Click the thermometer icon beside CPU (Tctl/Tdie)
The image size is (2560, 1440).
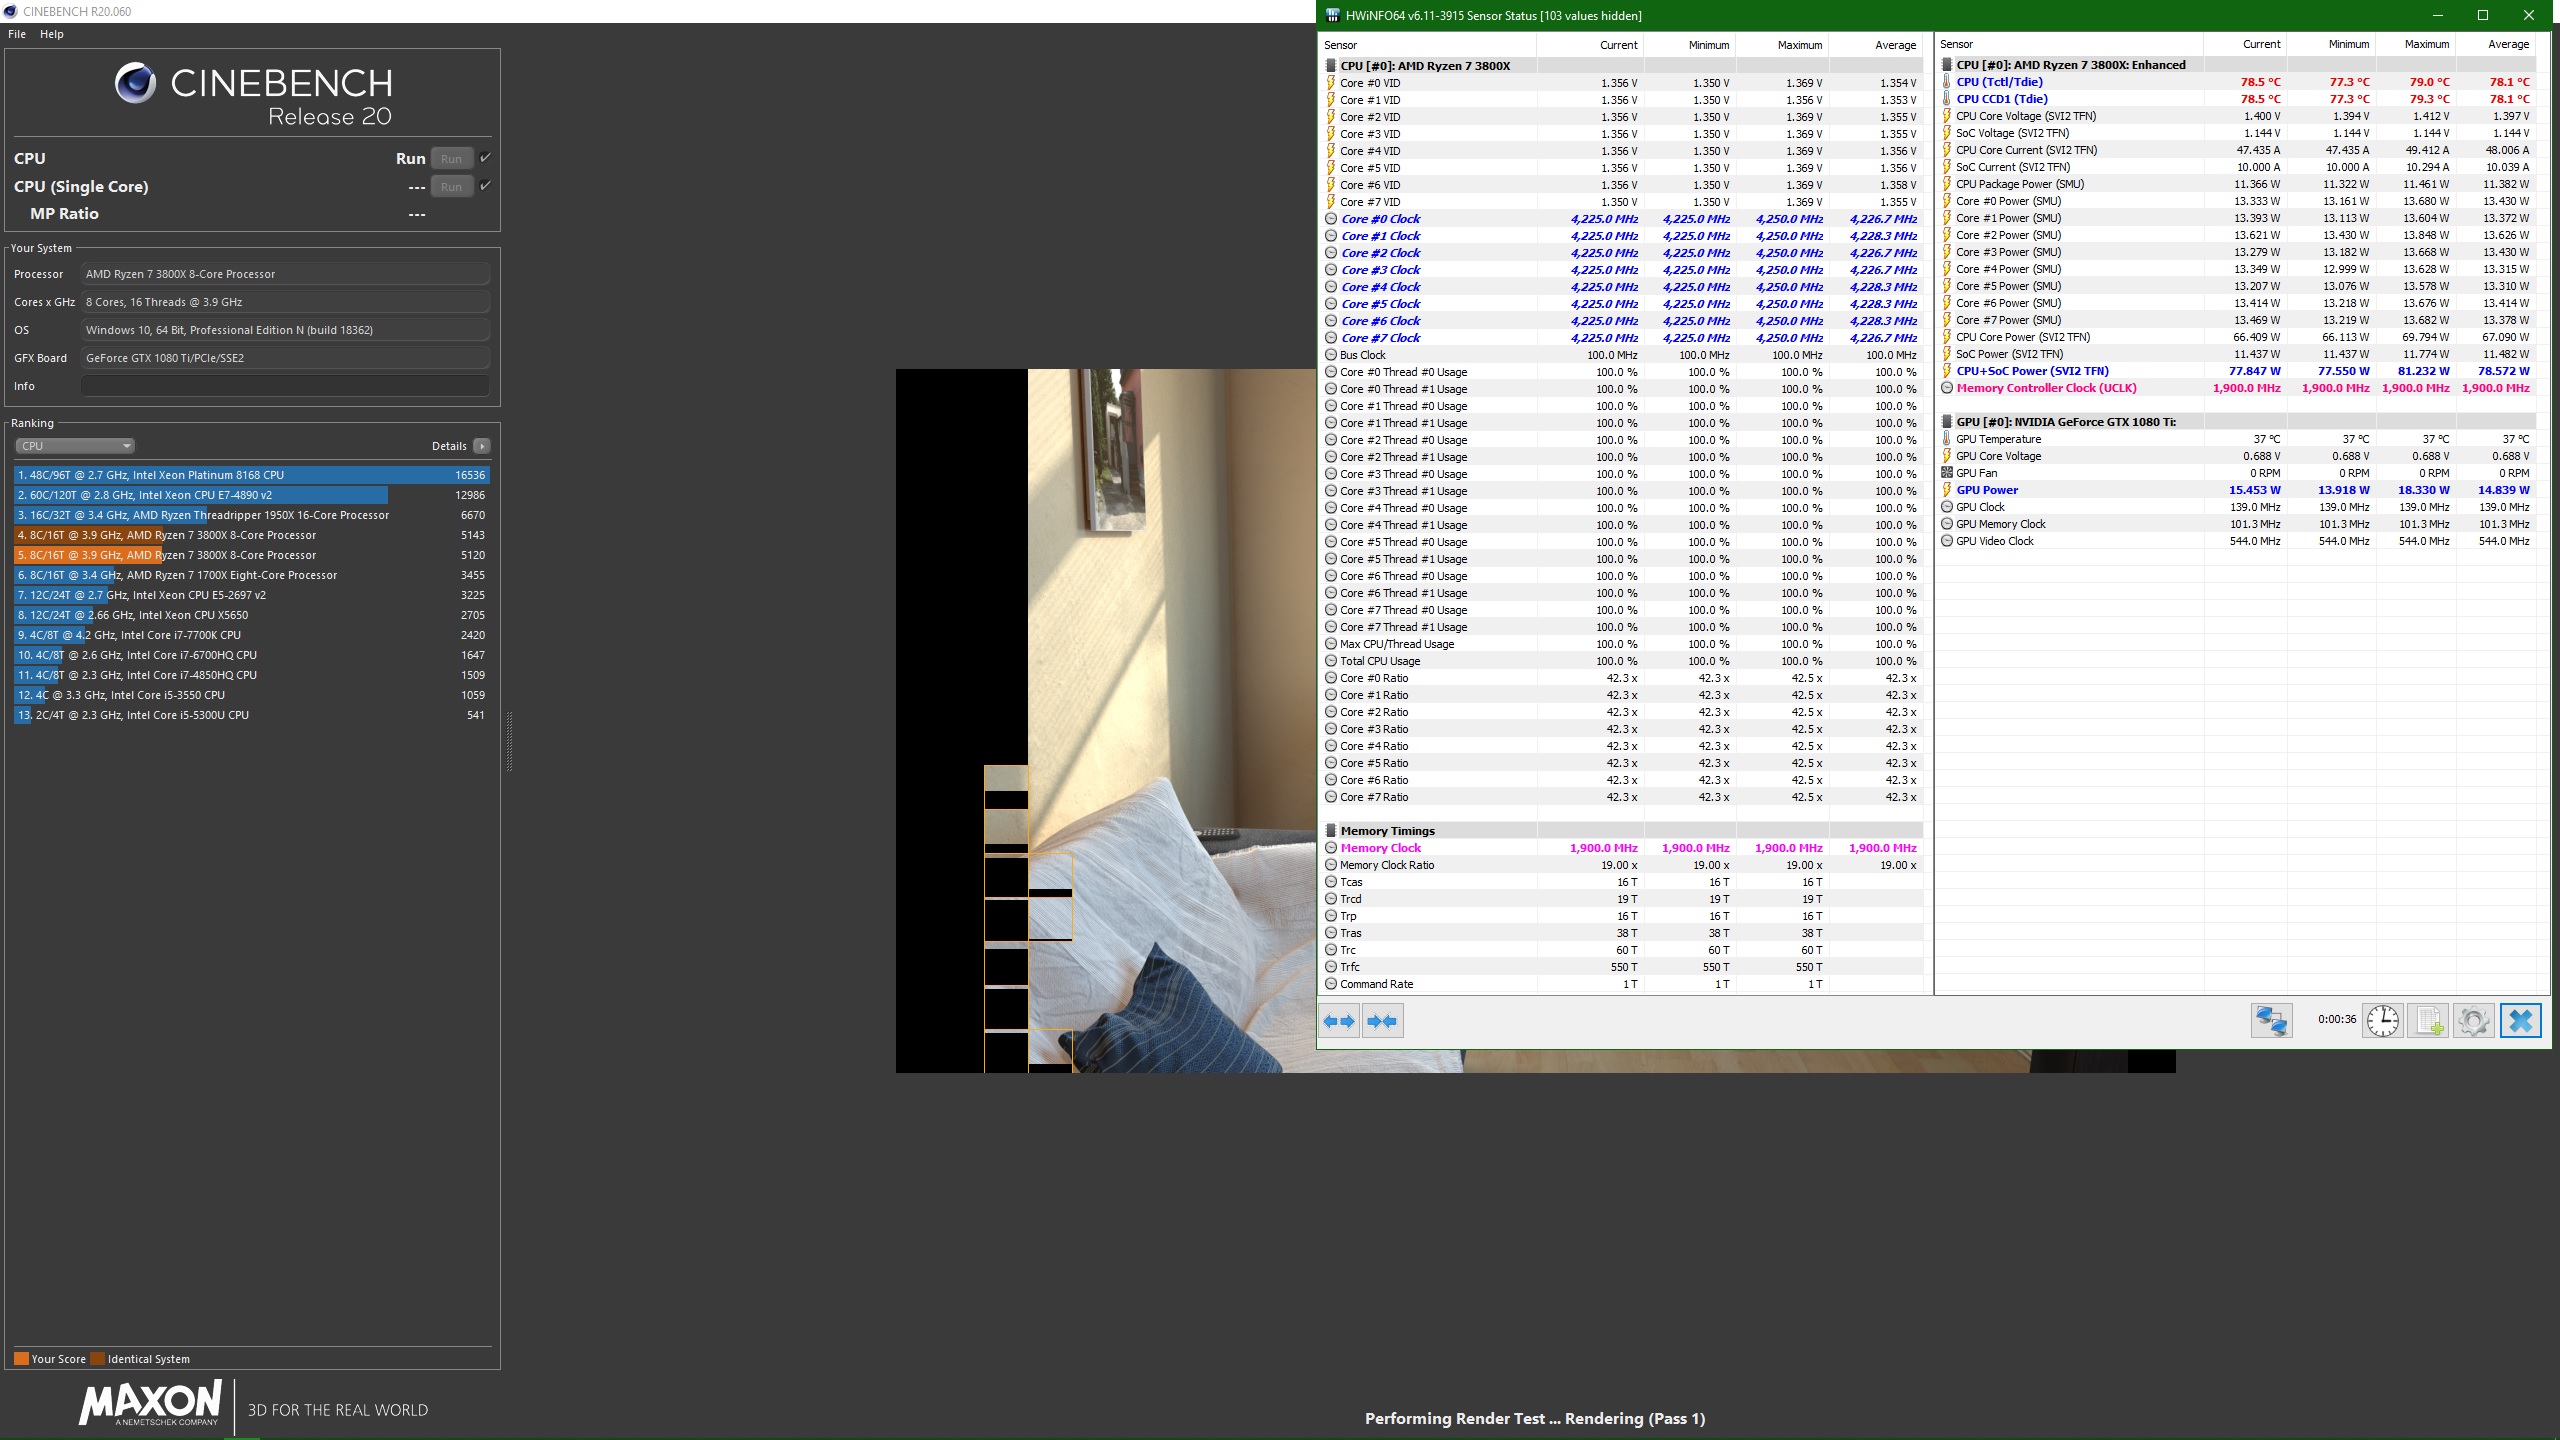(1947, 82)
